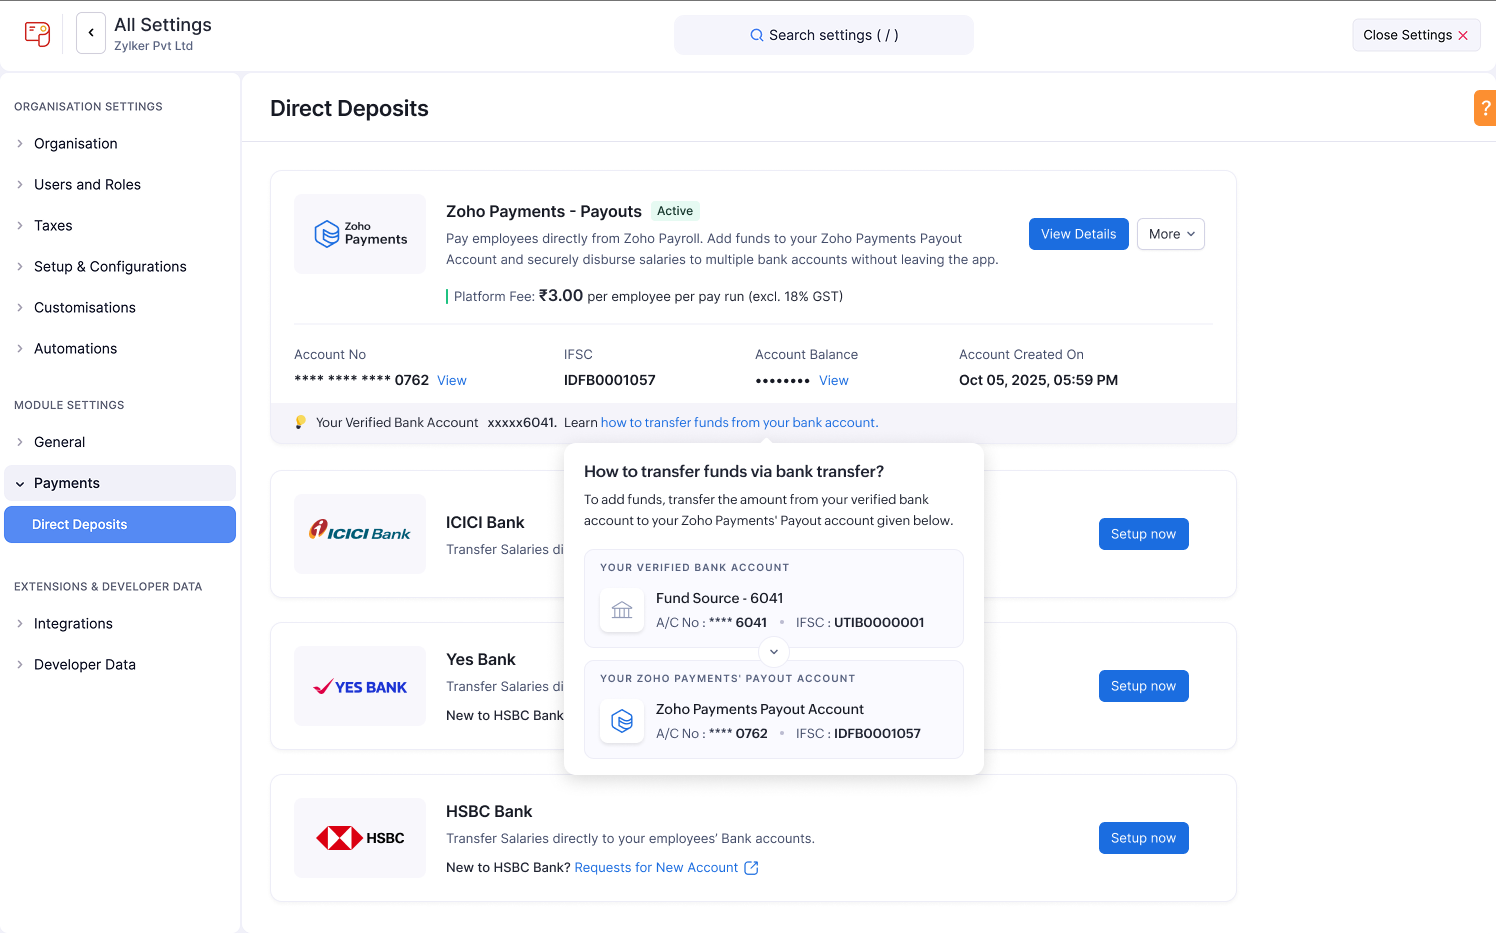Click View Details for Zoho Payments - Payouts

click(1078, 233)
